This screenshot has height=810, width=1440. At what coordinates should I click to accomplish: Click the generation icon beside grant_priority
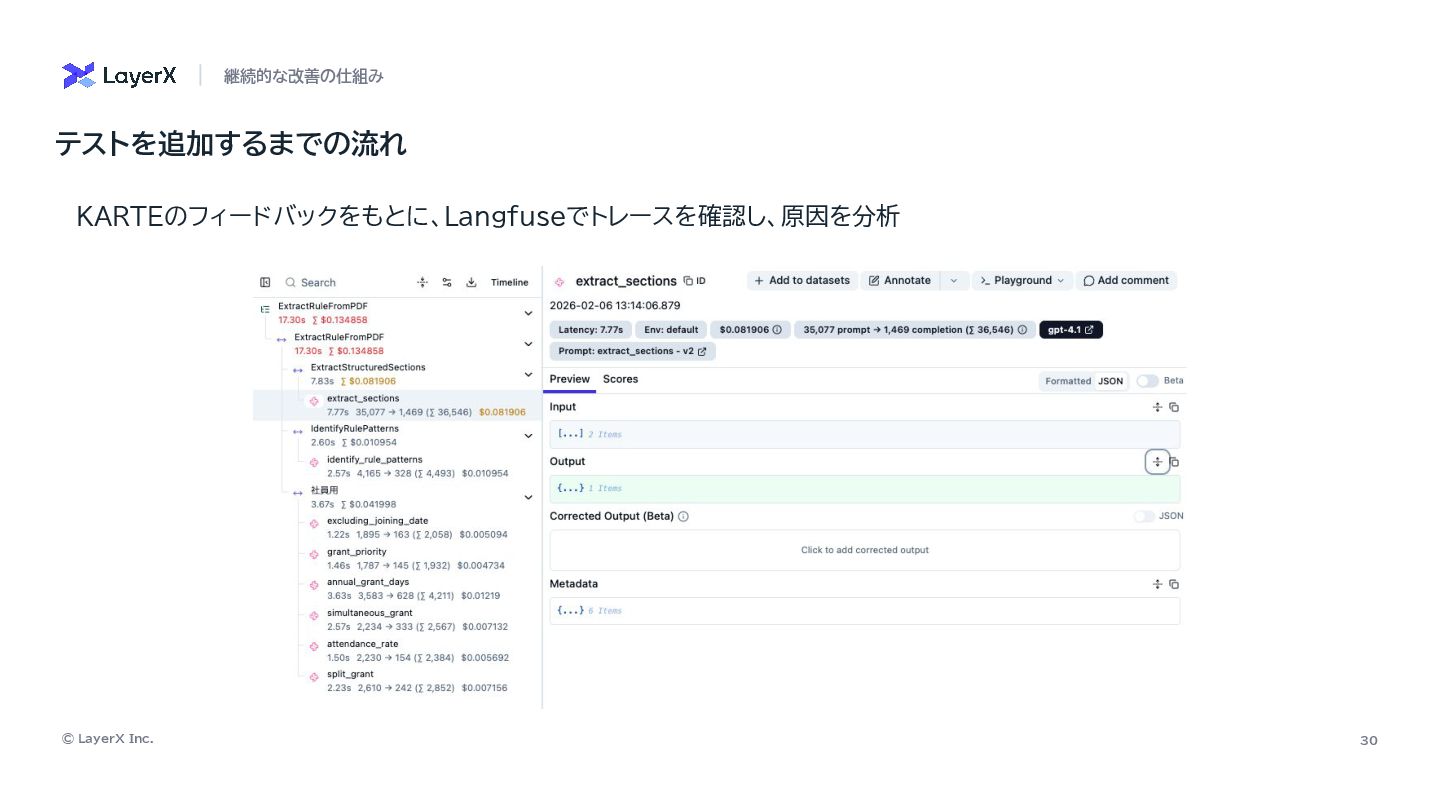pos(314,554)
